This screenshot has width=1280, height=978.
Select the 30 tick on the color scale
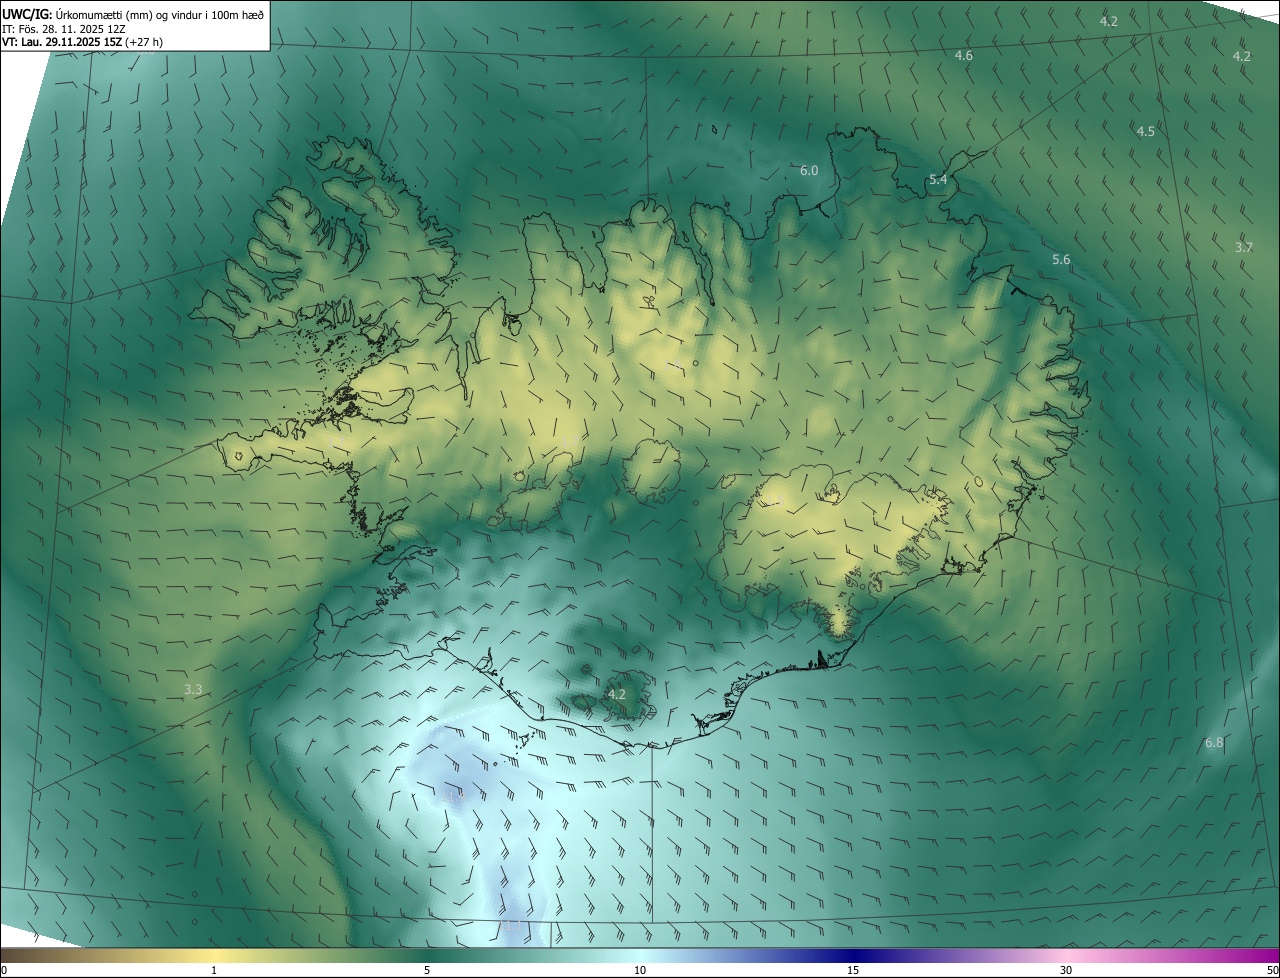pyautogui.click(x=1066, y=970)
